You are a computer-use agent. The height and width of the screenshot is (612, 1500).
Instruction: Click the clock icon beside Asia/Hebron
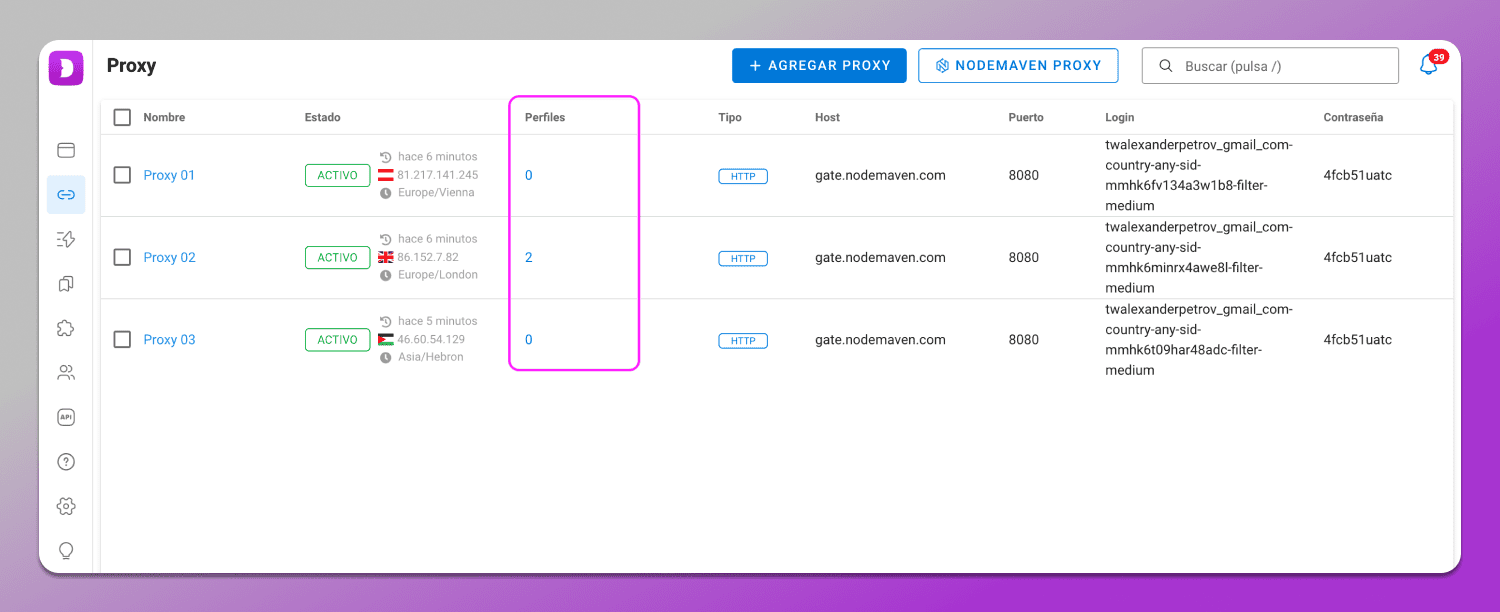tap(386, 357)
